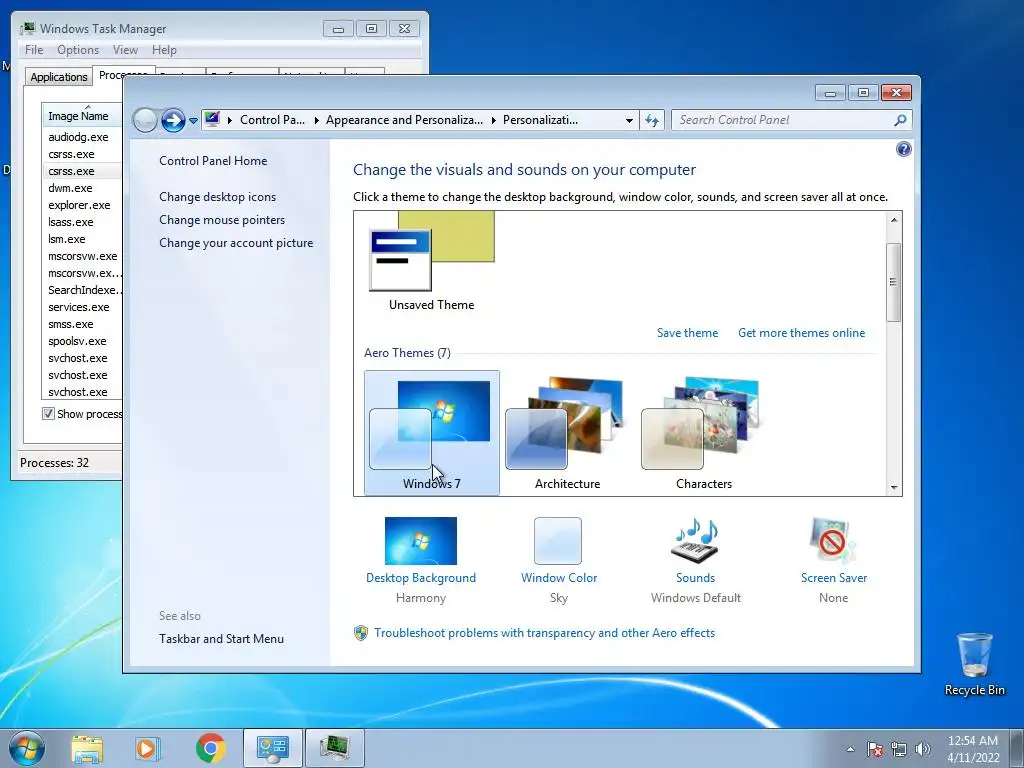Open Taskbar and Start Menu link
The image size is (1024, 768).
(x=221, y=639)
